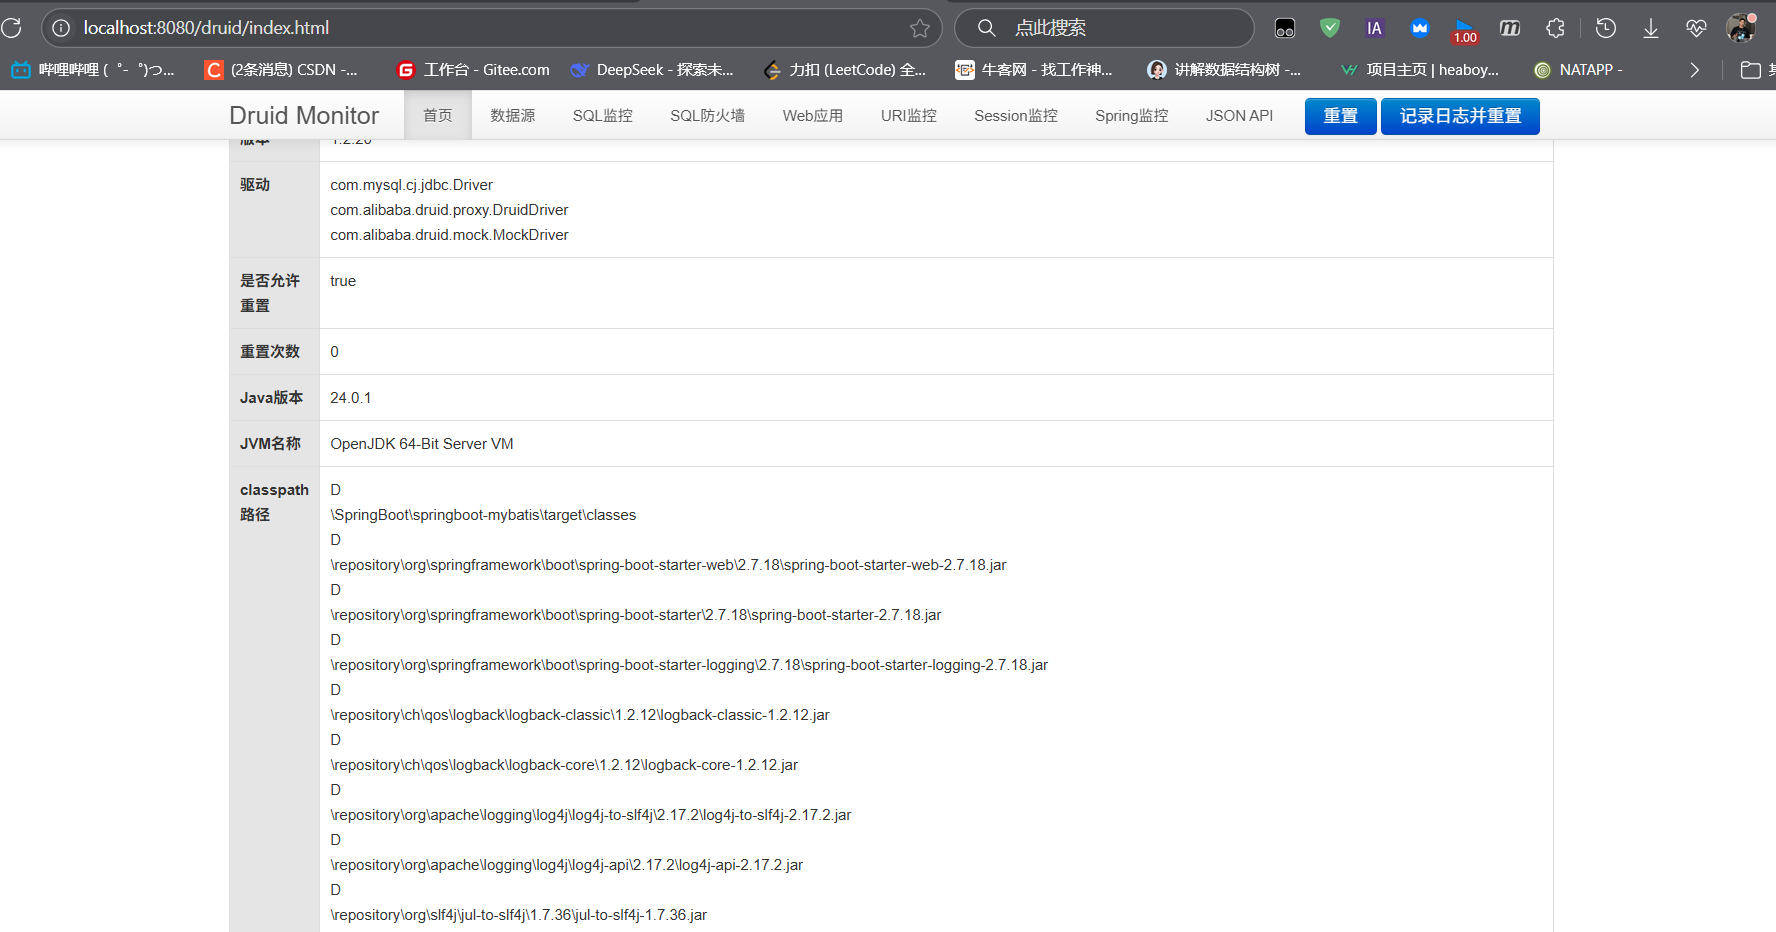Screen dimensions: 1776x932
Task: Open the 项目主页 heaboy bookmark
Action: pos(1420,70)
